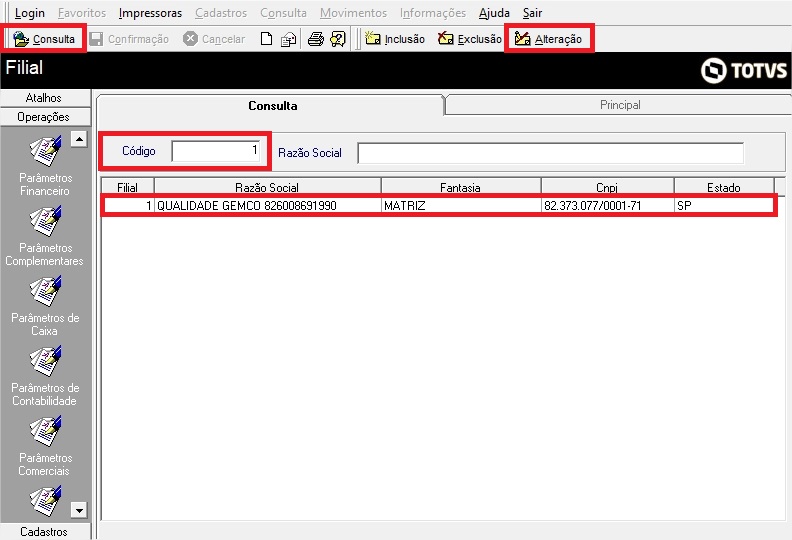
Task: Click the Inclusão toolbar button
Action: coord(394,39)
